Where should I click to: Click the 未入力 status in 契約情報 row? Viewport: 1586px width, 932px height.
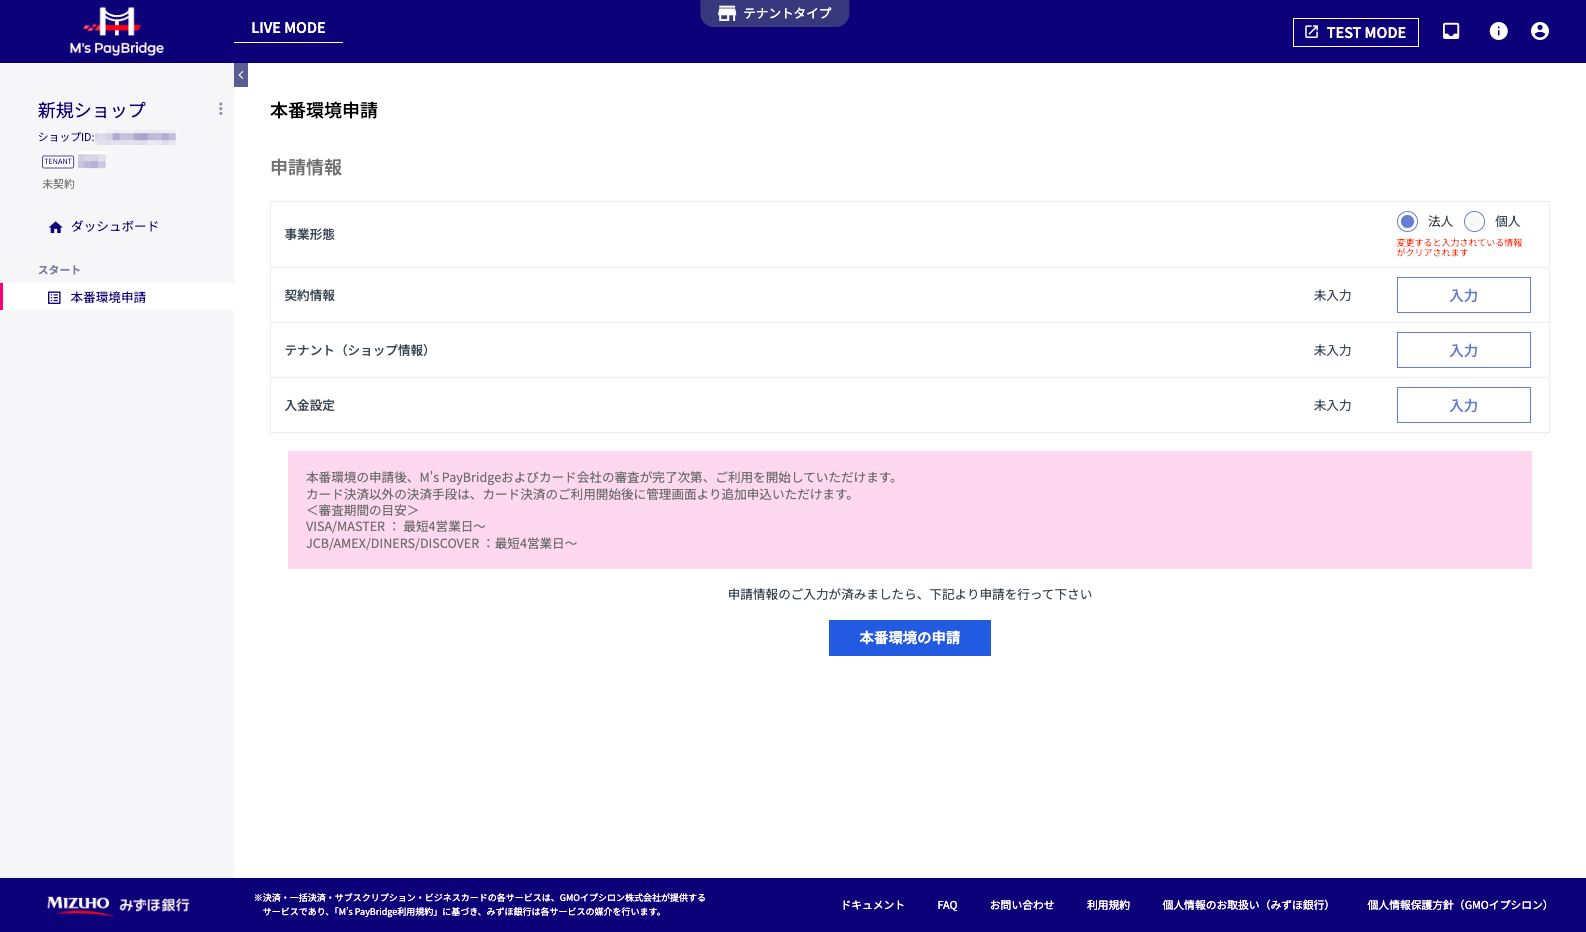1332,295
